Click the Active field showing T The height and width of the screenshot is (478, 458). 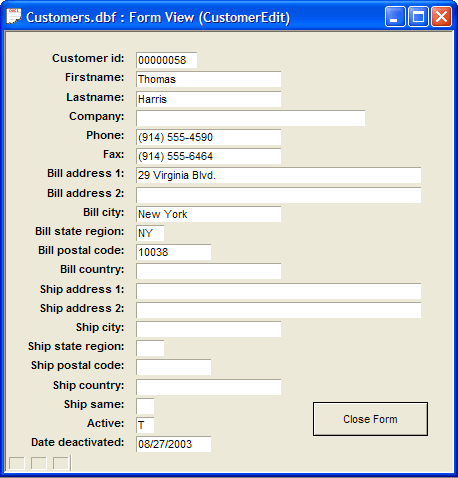click(x=145, y=425)
